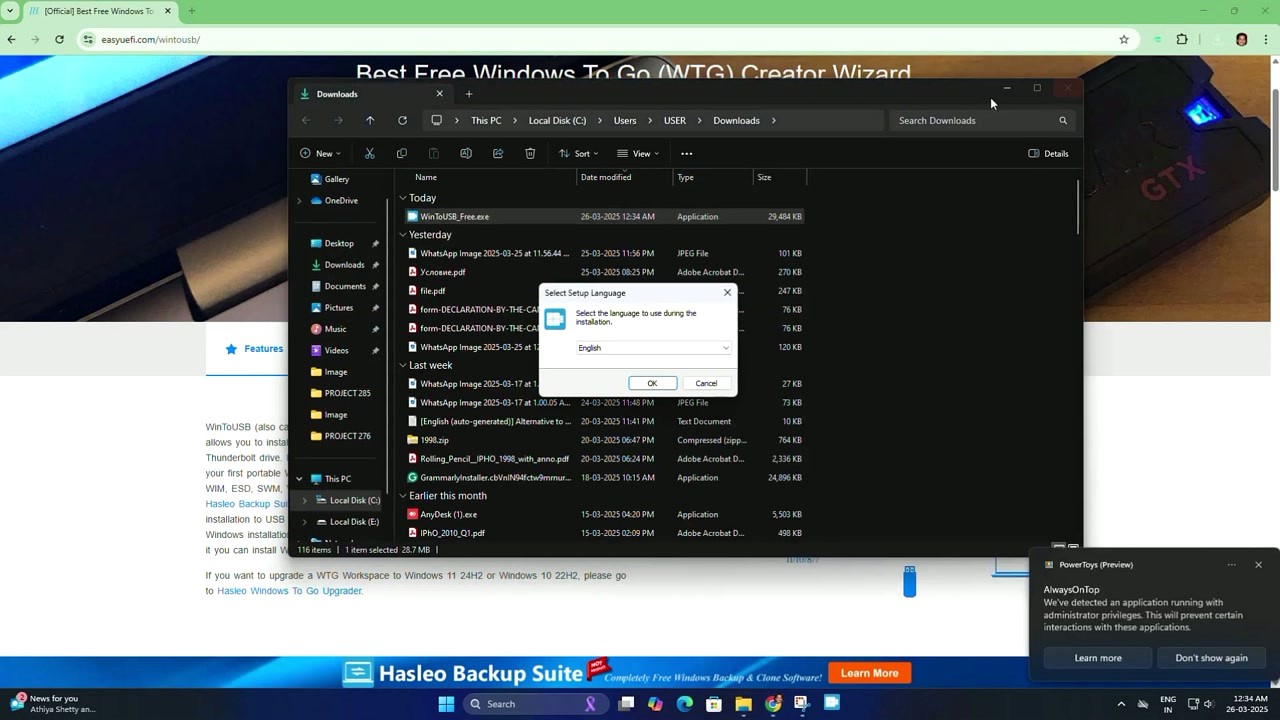The width and height of the screenshot is (1280, 720).
Task: Click Don't show again in PowerToys notification
Action: click(1211, 657)
